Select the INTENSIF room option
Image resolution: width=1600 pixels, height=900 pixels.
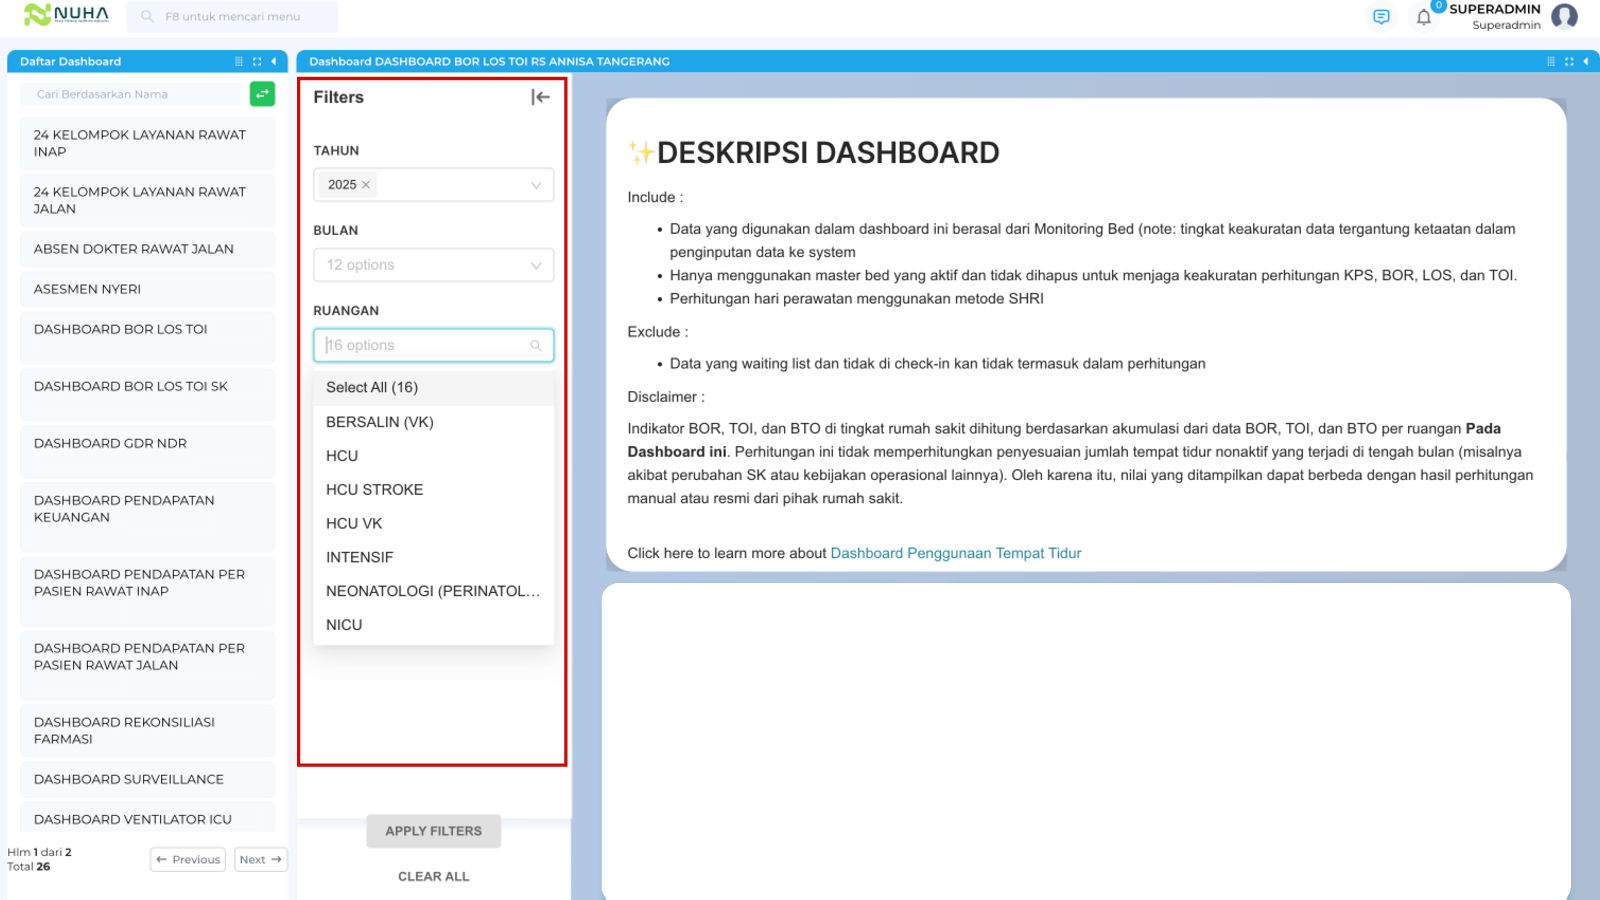[433, 558]
